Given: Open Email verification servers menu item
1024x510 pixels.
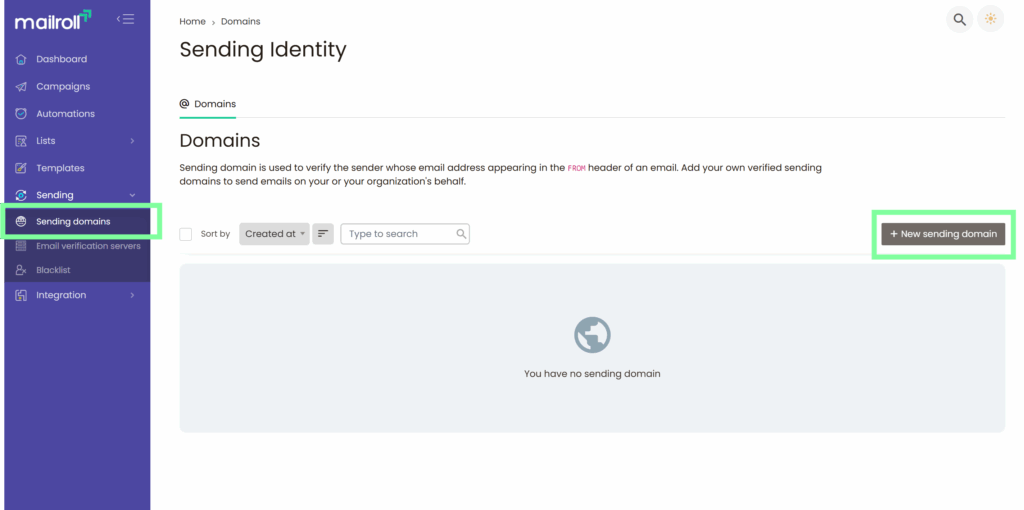Looking at the screenshot, I should click(88, 246).
